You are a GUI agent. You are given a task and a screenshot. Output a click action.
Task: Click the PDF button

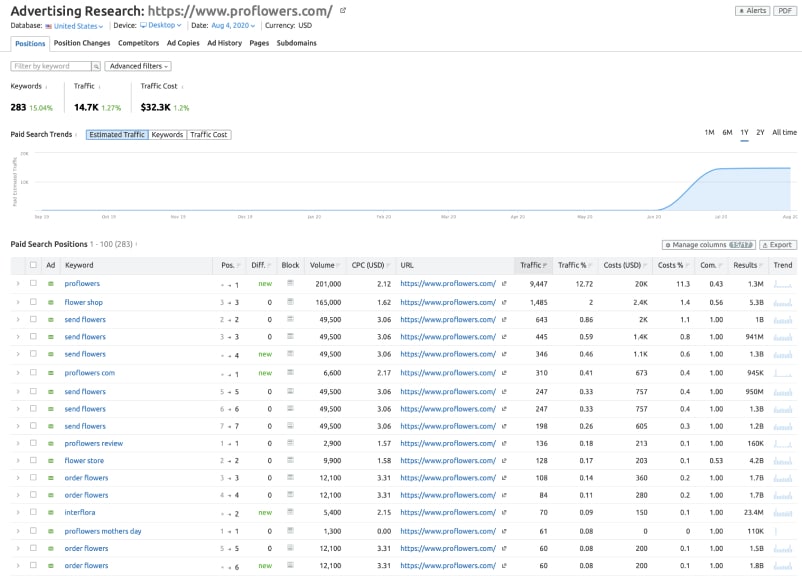coord(785,11)
